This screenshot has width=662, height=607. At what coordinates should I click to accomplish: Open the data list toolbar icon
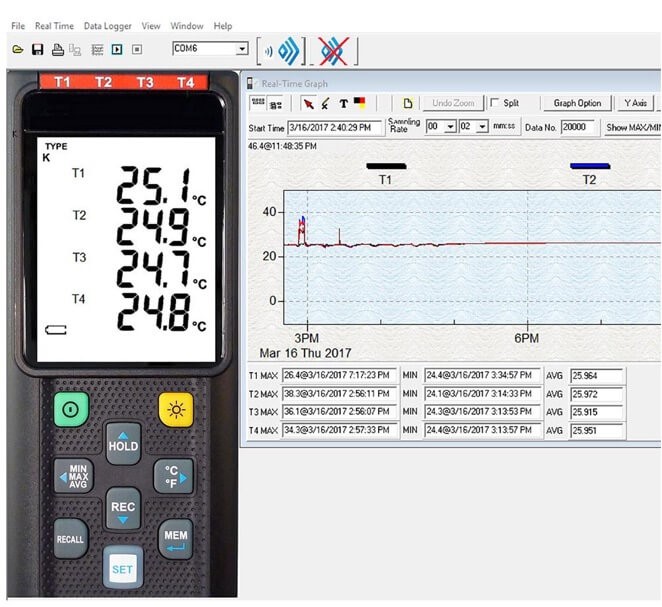pyautogui.click(x=97, y=50)
